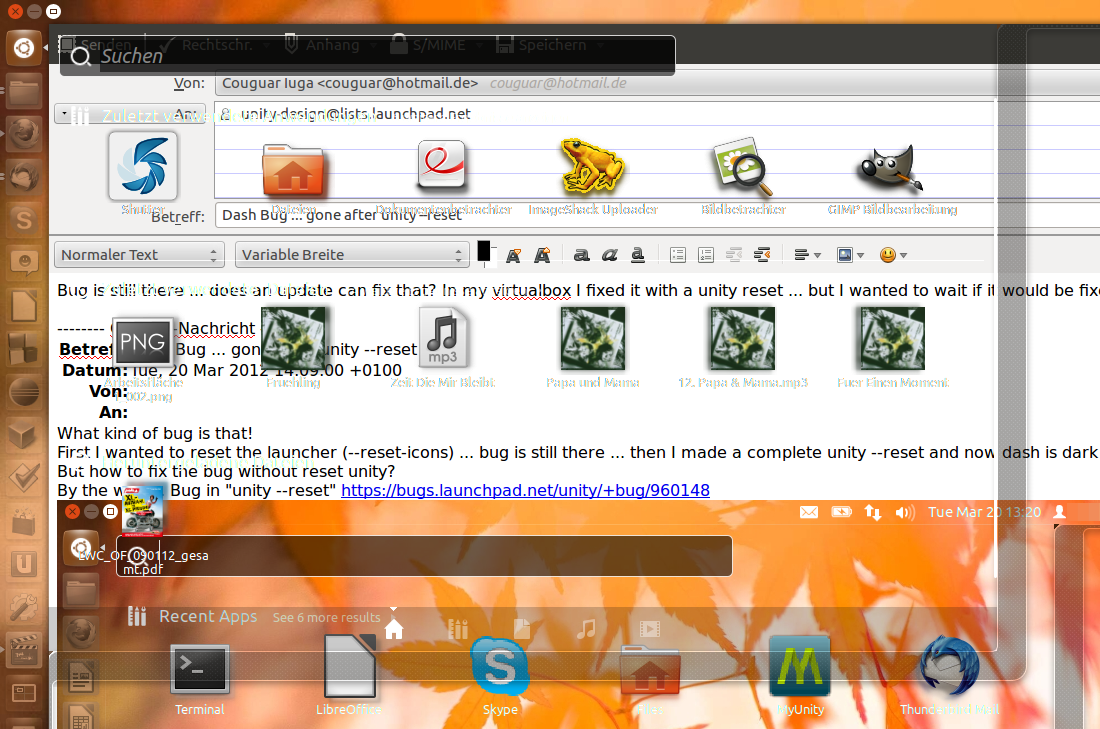1100x729 pixels.
Task: Click the Suchen dash search field
Action: tap(368, 55)
